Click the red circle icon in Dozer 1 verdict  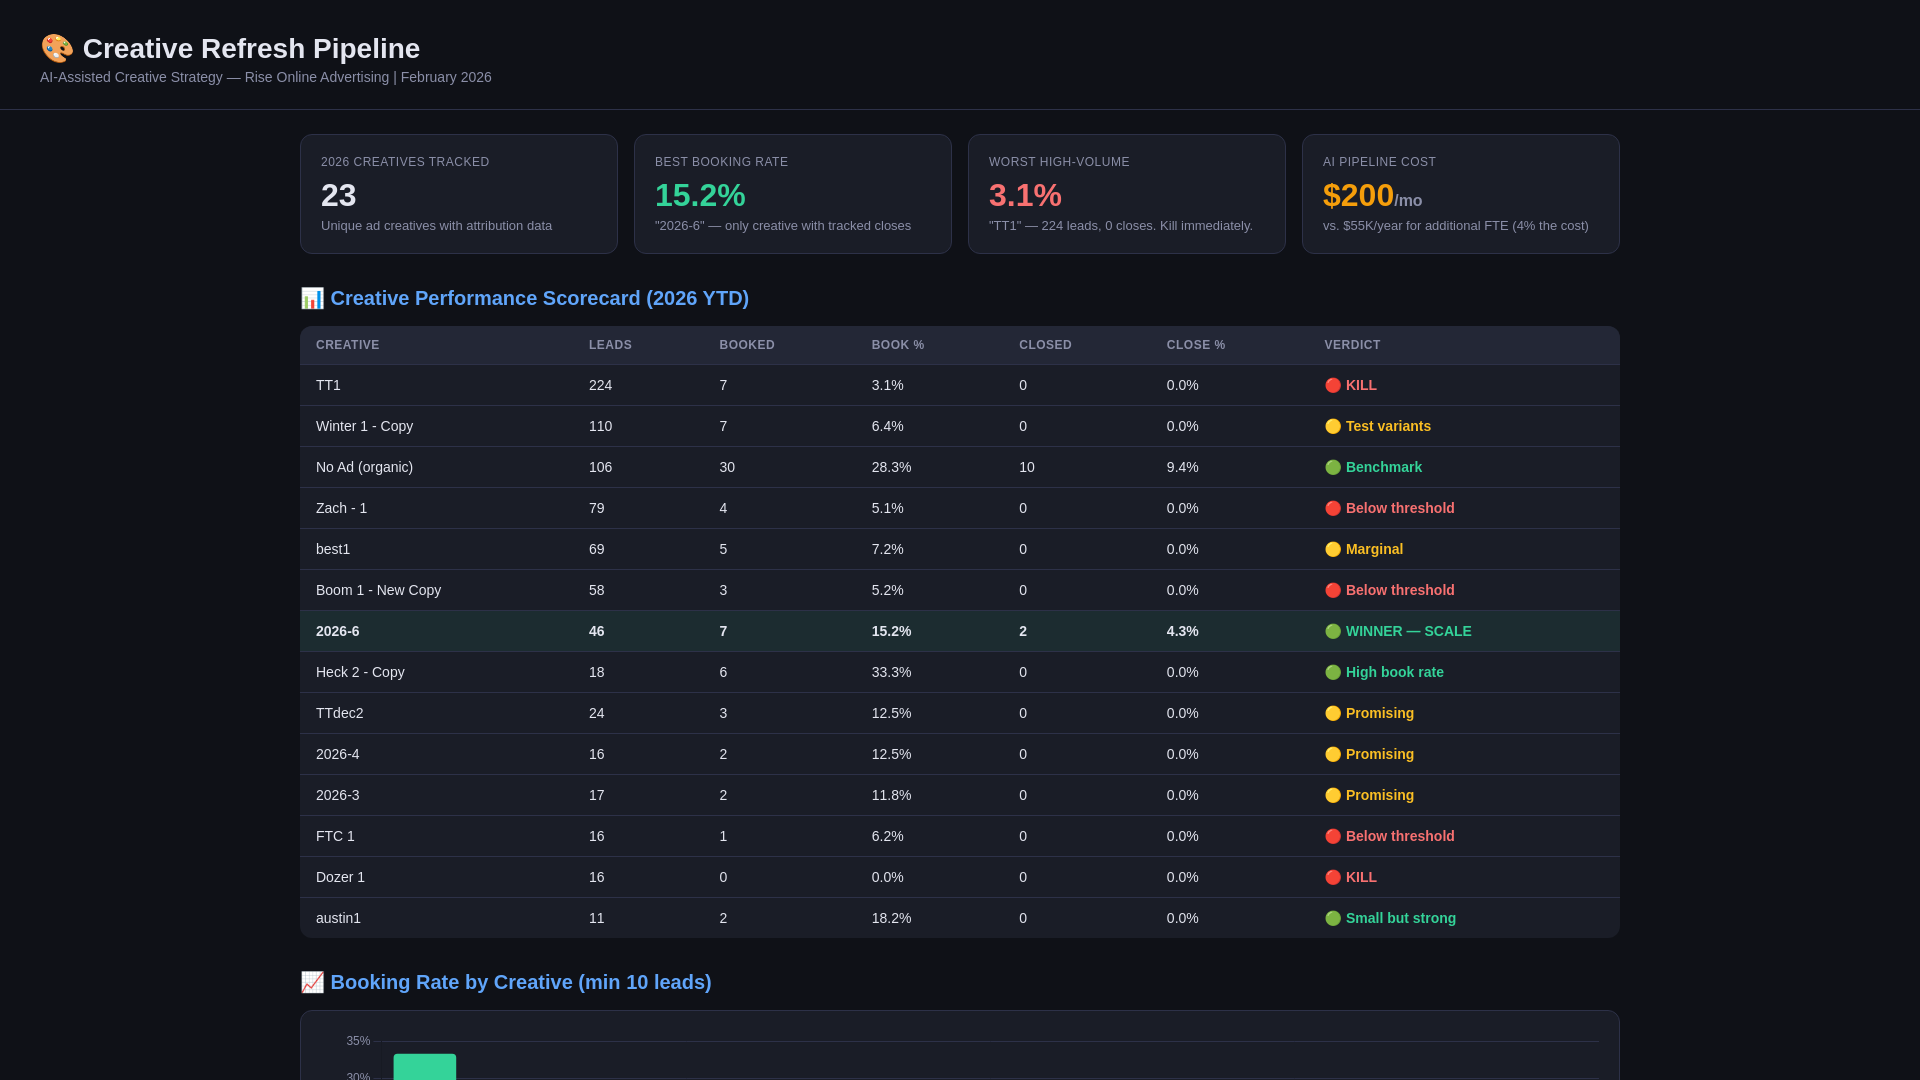(x=1332, y=877)
